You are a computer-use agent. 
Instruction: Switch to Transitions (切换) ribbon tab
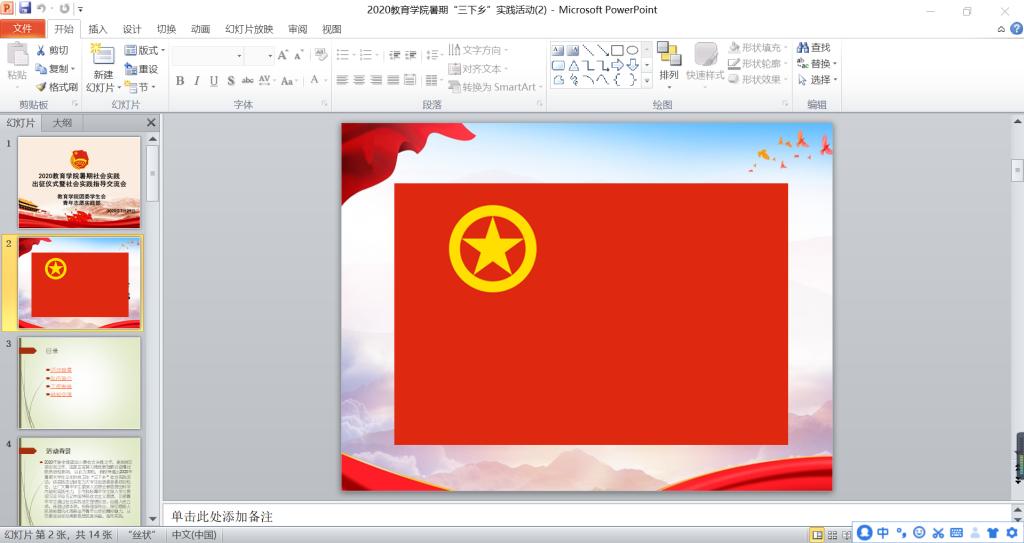click(x=167, y=29)
